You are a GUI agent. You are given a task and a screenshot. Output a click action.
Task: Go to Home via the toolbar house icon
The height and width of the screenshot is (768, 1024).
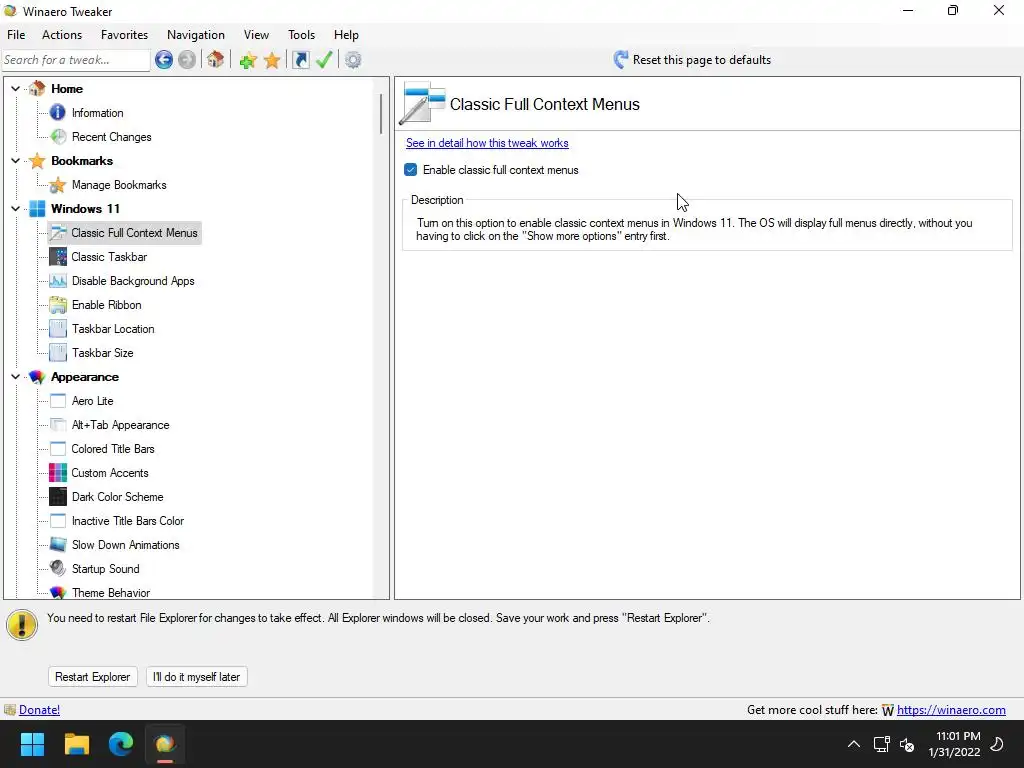click(x=216, y=60)
